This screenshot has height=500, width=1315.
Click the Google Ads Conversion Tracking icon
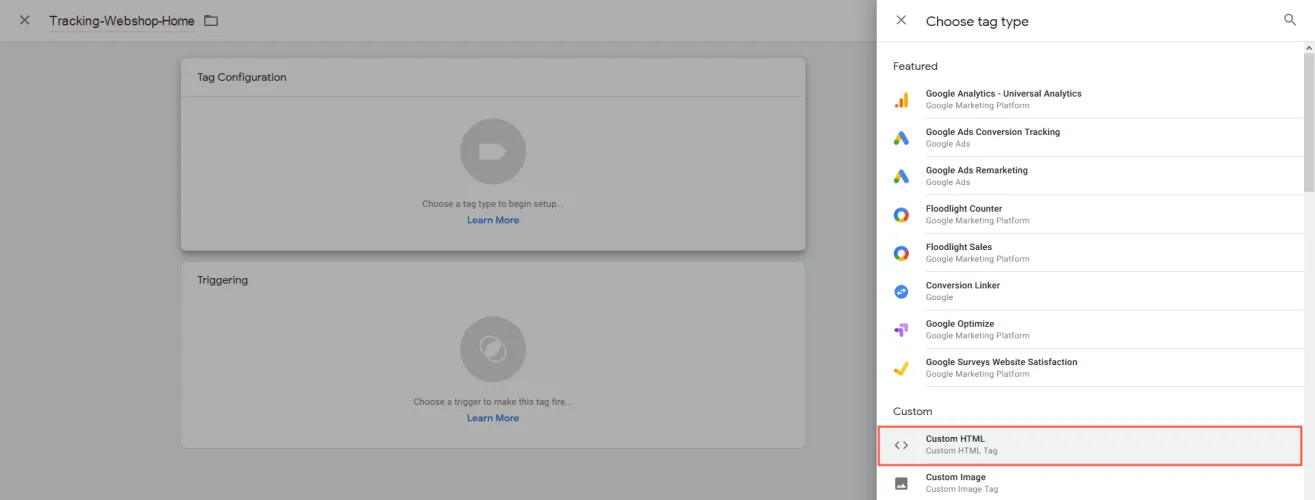click(x=901, y=138)
